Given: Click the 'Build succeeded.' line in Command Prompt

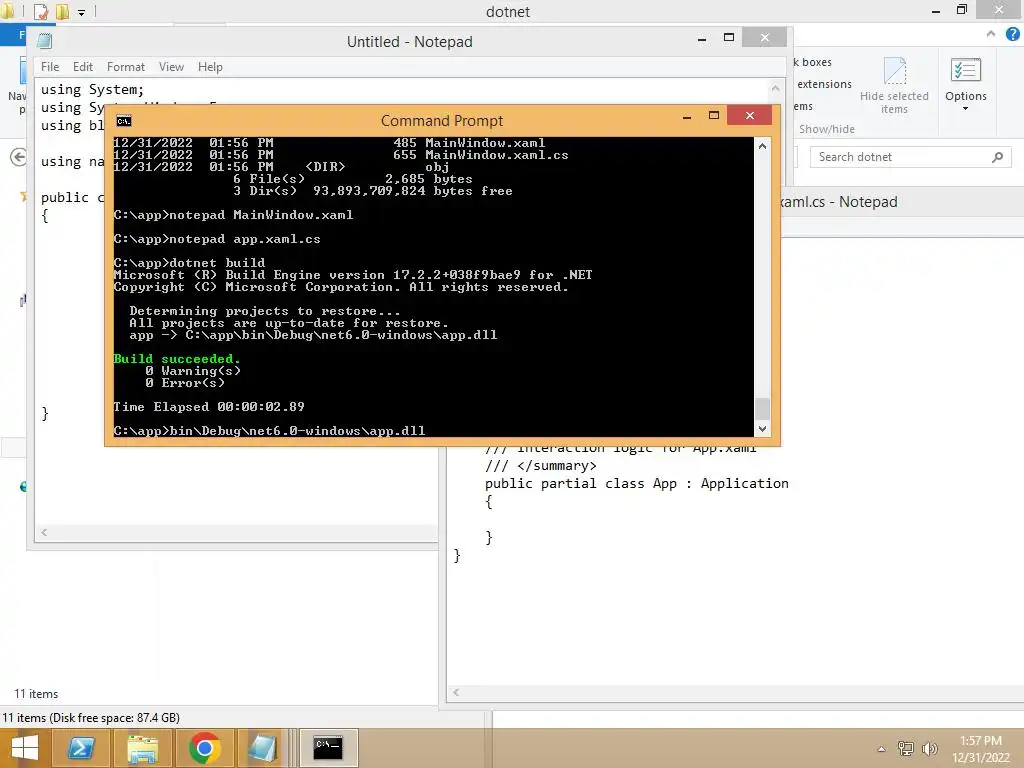Looking at the screenshot, I should coord(176,359).
